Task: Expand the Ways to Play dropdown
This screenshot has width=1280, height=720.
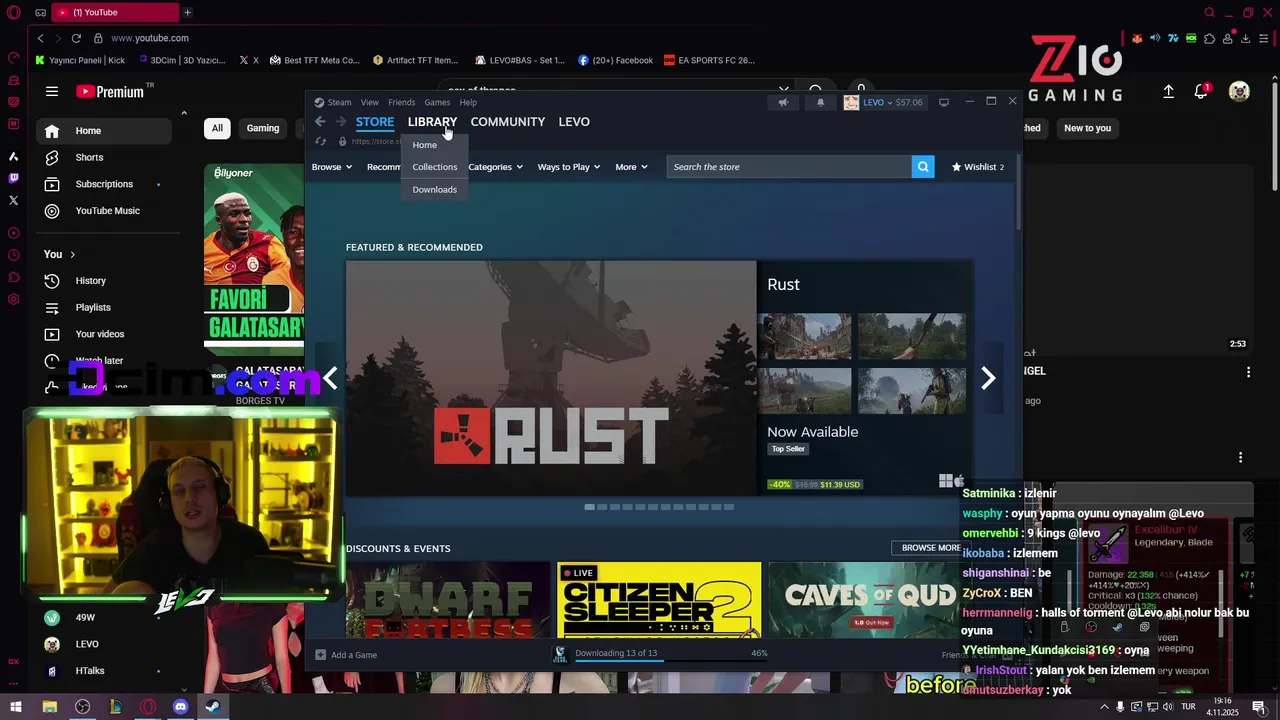Action: 569,167
